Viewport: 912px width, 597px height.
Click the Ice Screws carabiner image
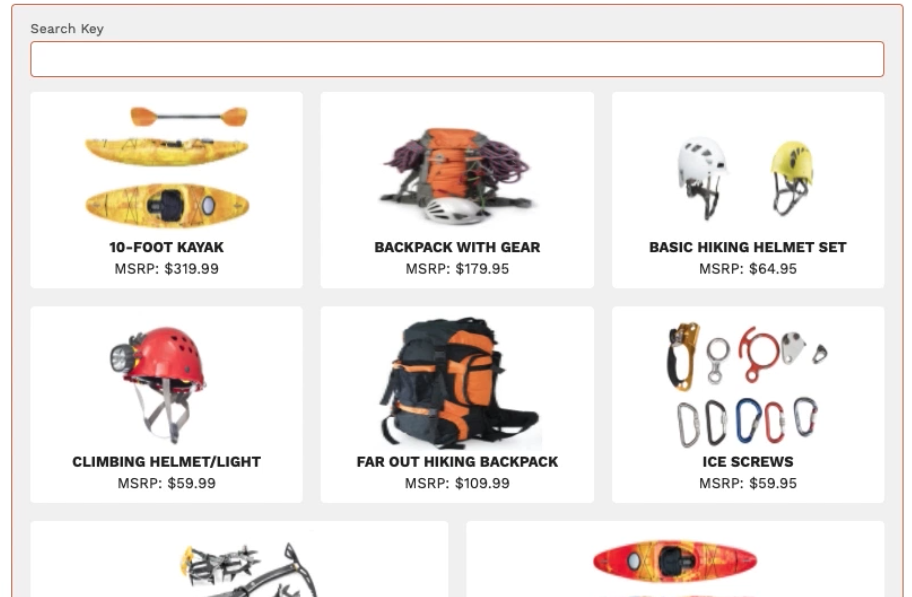747,385
